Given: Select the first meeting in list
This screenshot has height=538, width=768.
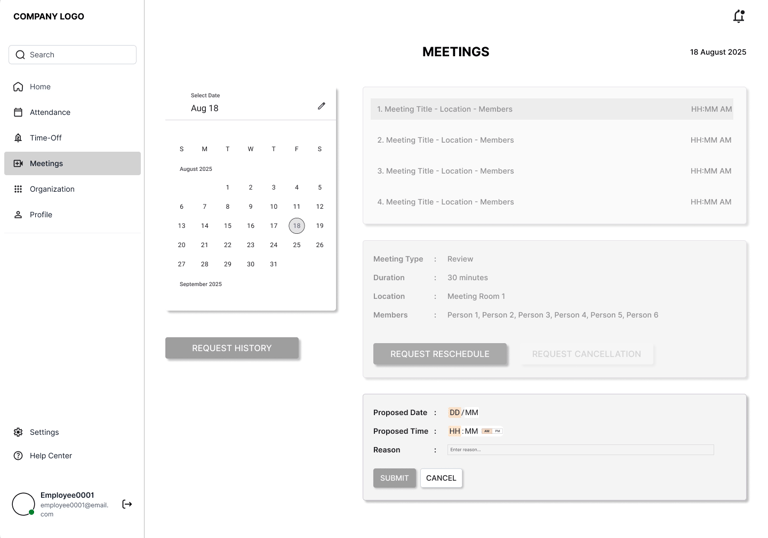Looking at the screenshot, I should click(x=552, y=109).
